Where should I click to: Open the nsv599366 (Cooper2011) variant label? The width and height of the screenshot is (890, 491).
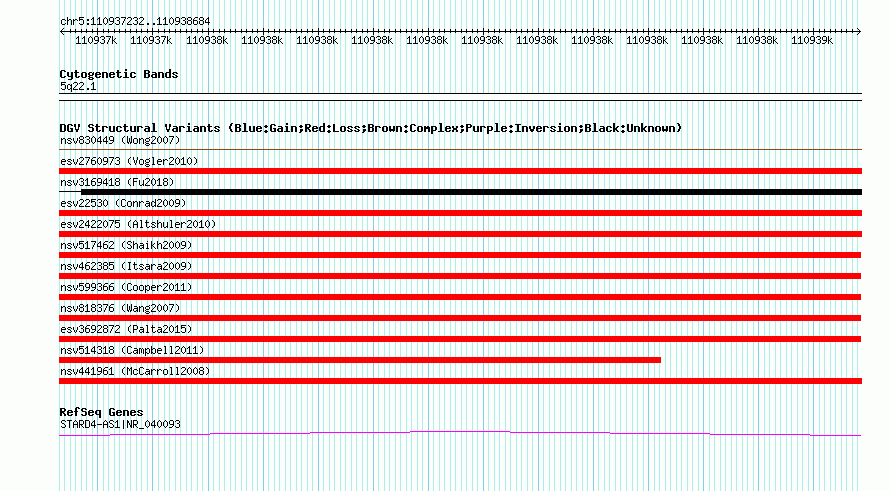[126, 287]
